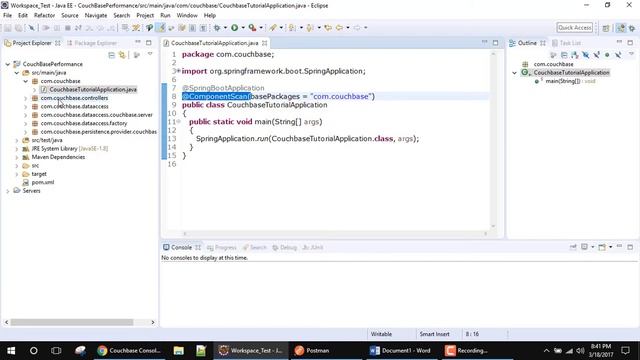This screenshot has height=360, width=640.
Task: Click the editor horizontal scrollbar
Action: pyautogui.click(x=335, y=234)
